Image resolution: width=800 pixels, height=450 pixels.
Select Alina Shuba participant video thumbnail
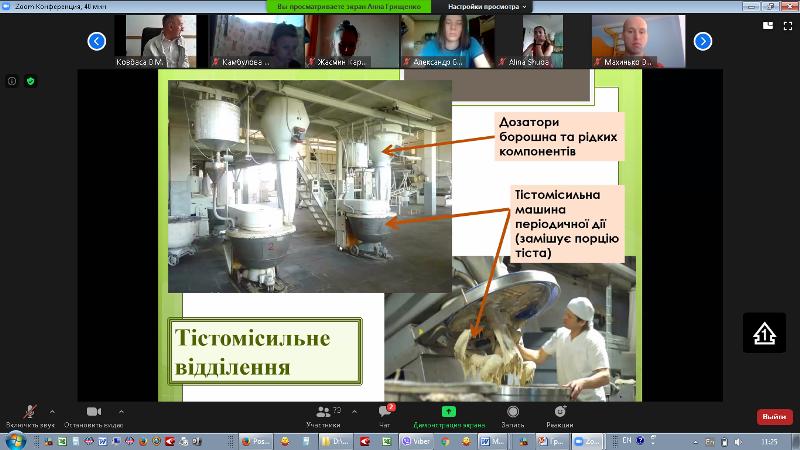pyautogui.click(x=542, y=41)
